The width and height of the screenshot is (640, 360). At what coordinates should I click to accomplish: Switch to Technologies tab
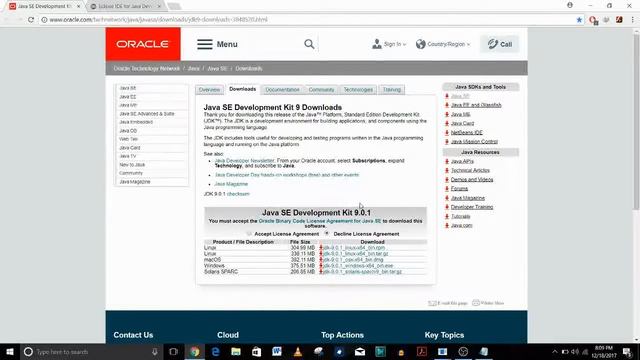358,90
